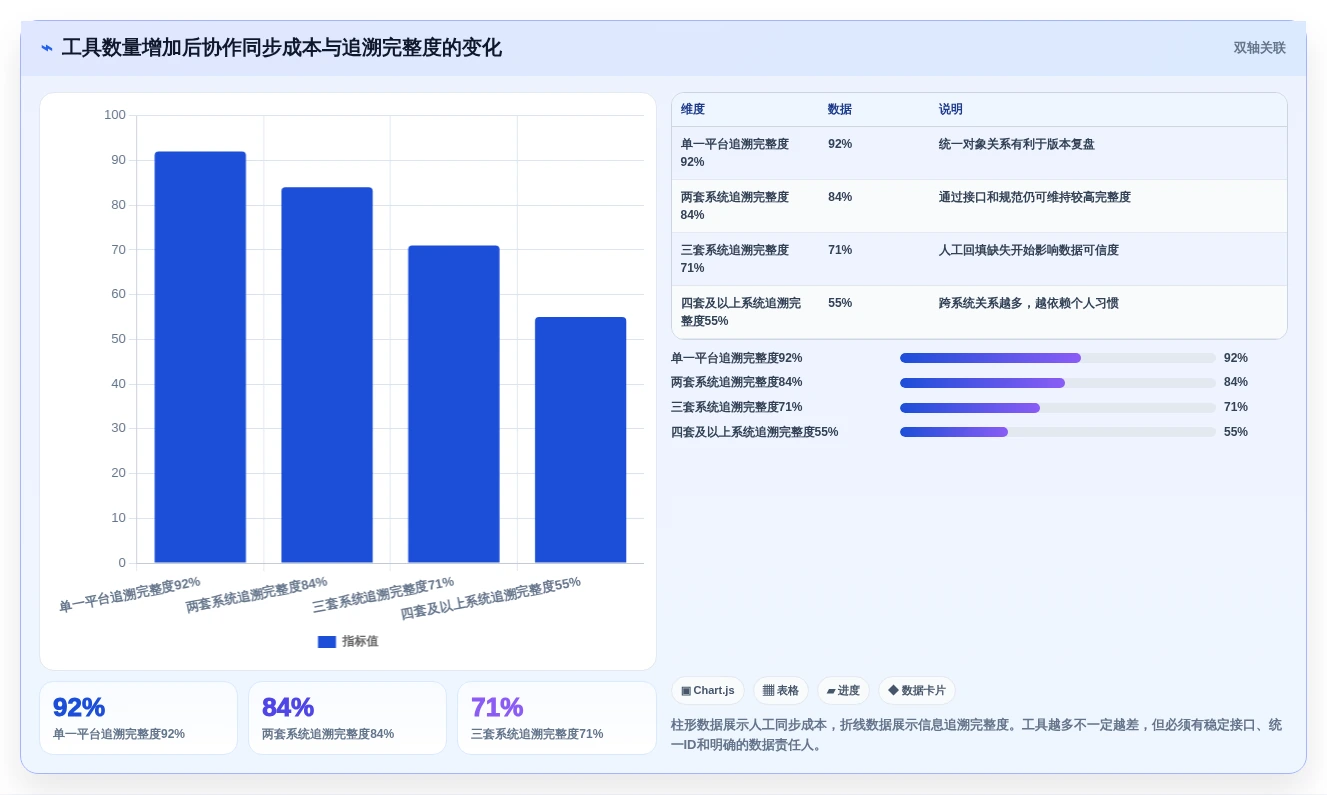Click the 55 bar for 四套及以上系统
Image resolution: width=1327 pixels, height=795 pixels.
tap(580, 440)
